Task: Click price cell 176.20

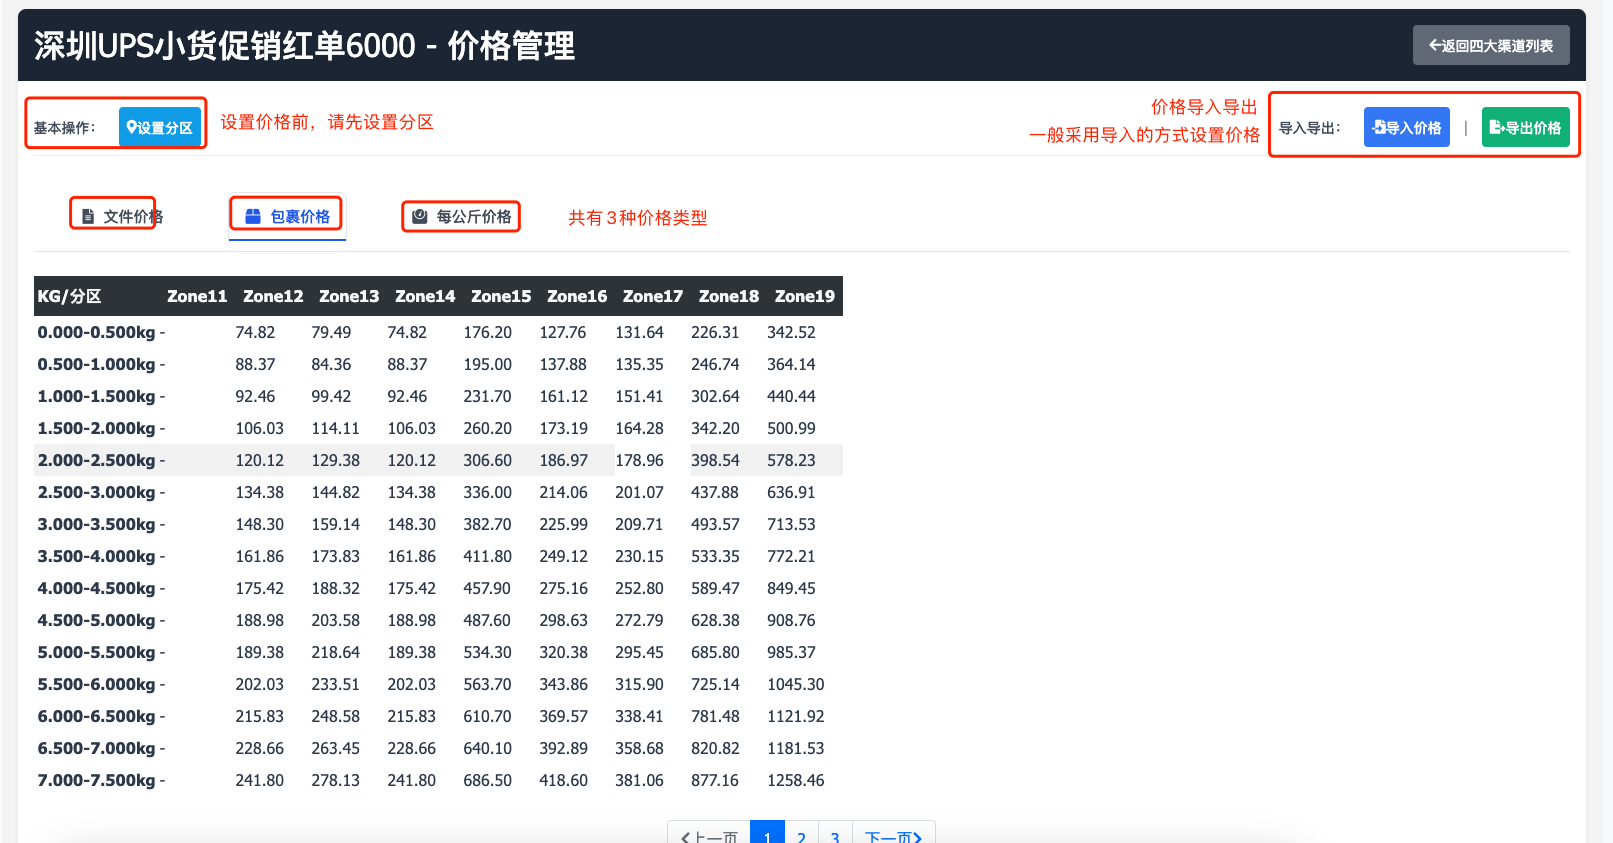Action: tap(487, 332)
